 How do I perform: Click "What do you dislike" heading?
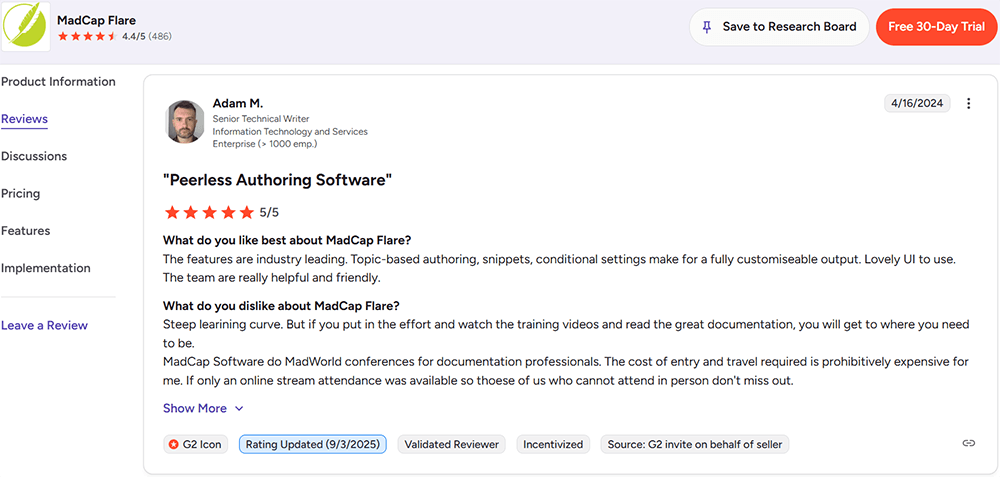click(281, 305)
